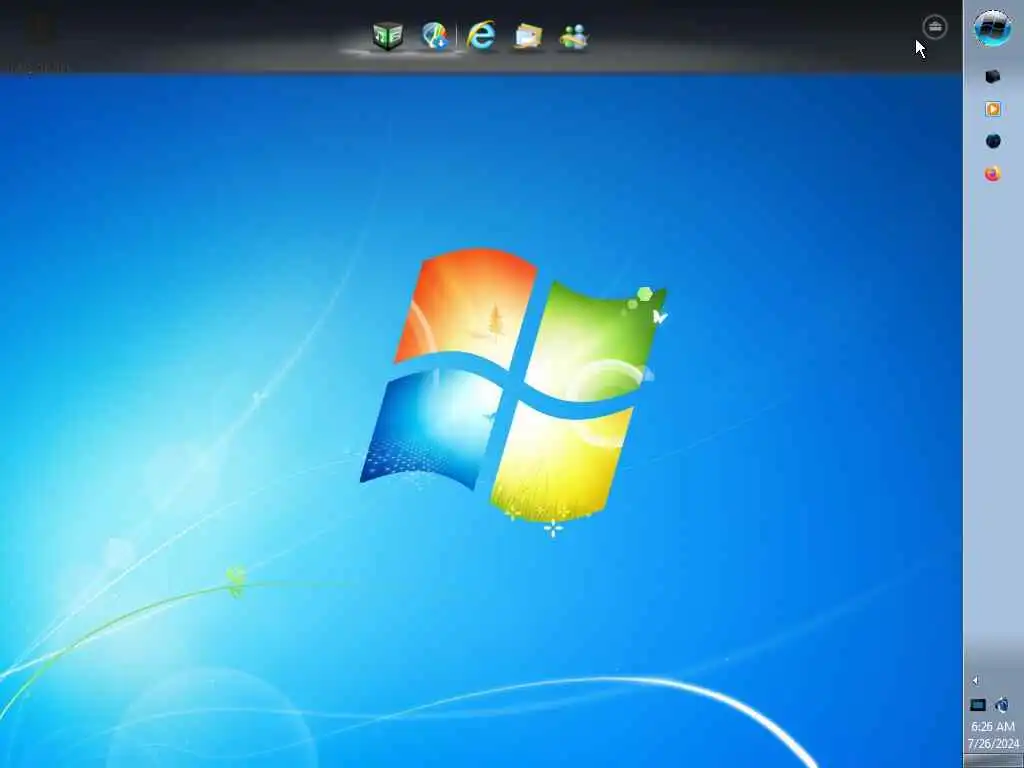Click the date 7/26/2024 in the tray
The height and width of the screenshot is (768, 1024).
(993, 743)
